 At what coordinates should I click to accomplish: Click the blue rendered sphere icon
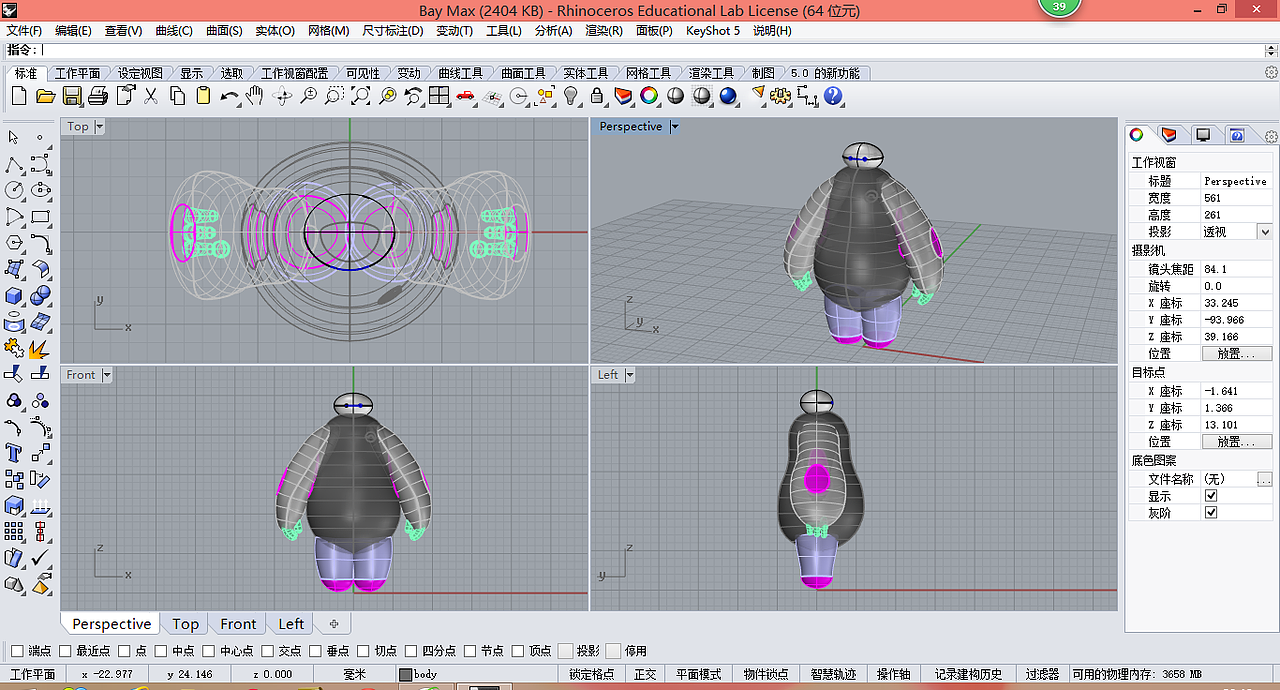pyautogui.click(x=728, y=96)
